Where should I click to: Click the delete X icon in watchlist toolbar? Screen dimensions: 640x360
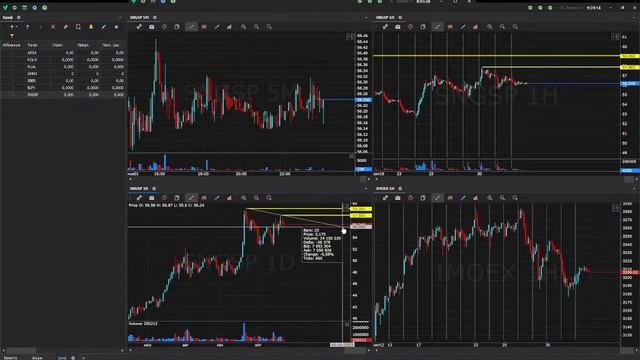coord(53,27)
